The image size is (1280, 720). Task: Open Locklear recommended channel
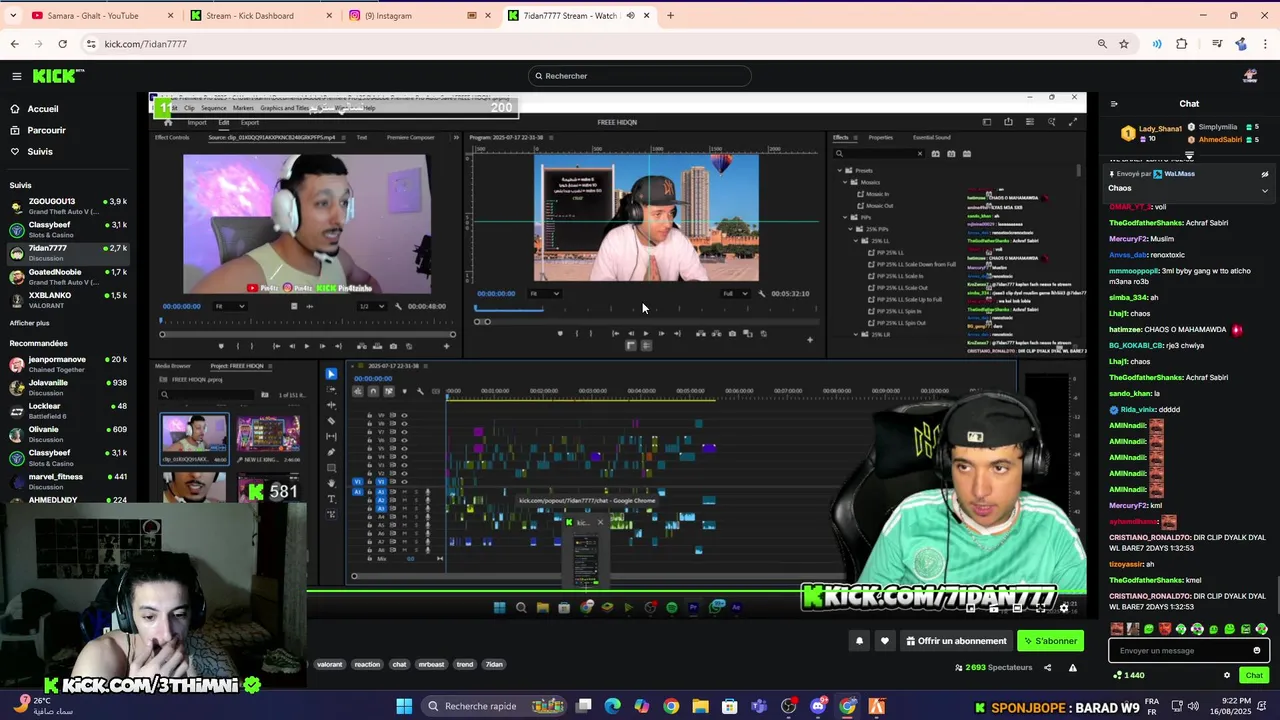tap(68, 411)
